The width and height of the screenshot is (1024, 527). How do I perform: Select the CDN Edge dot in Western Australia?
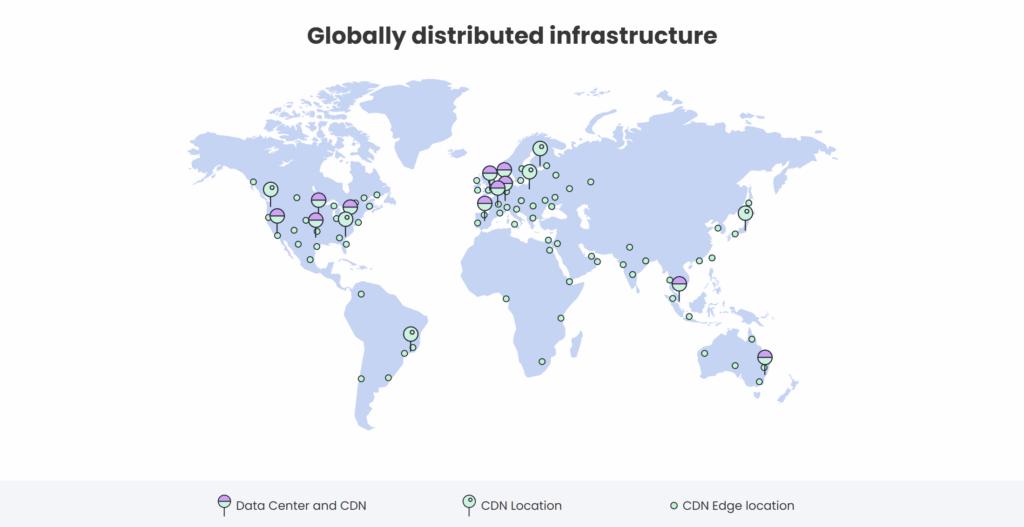pyautogui.click(x=705, y=353)
